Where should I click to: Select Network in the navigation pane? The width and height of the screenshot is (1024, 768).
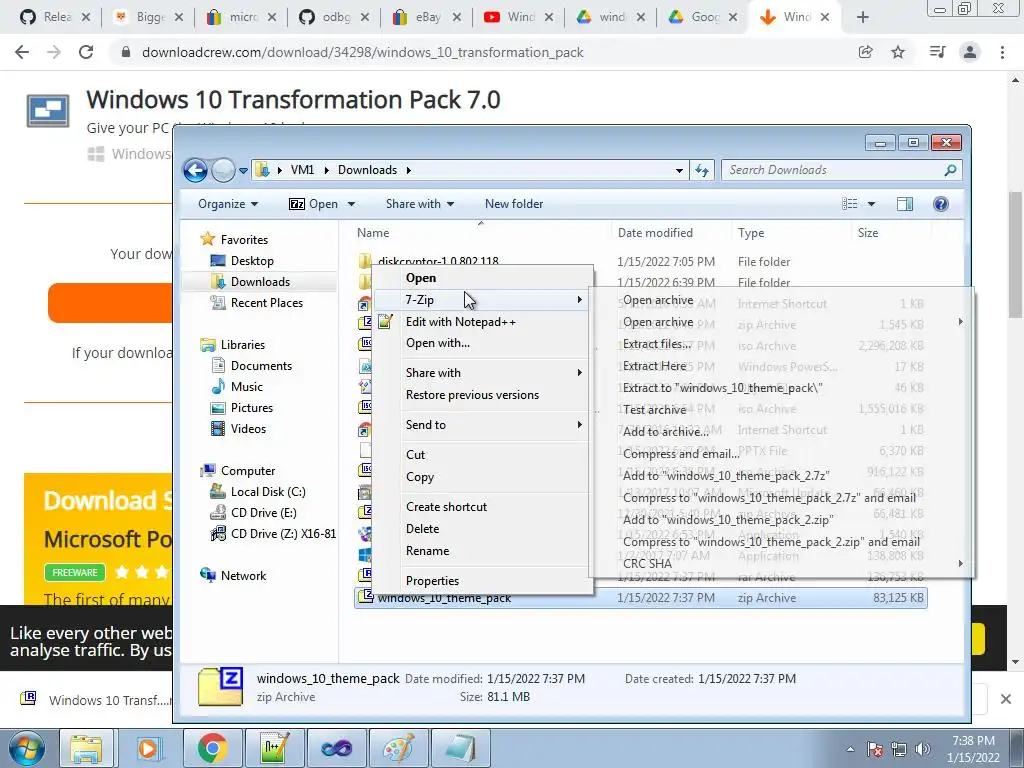click(243, 576)
